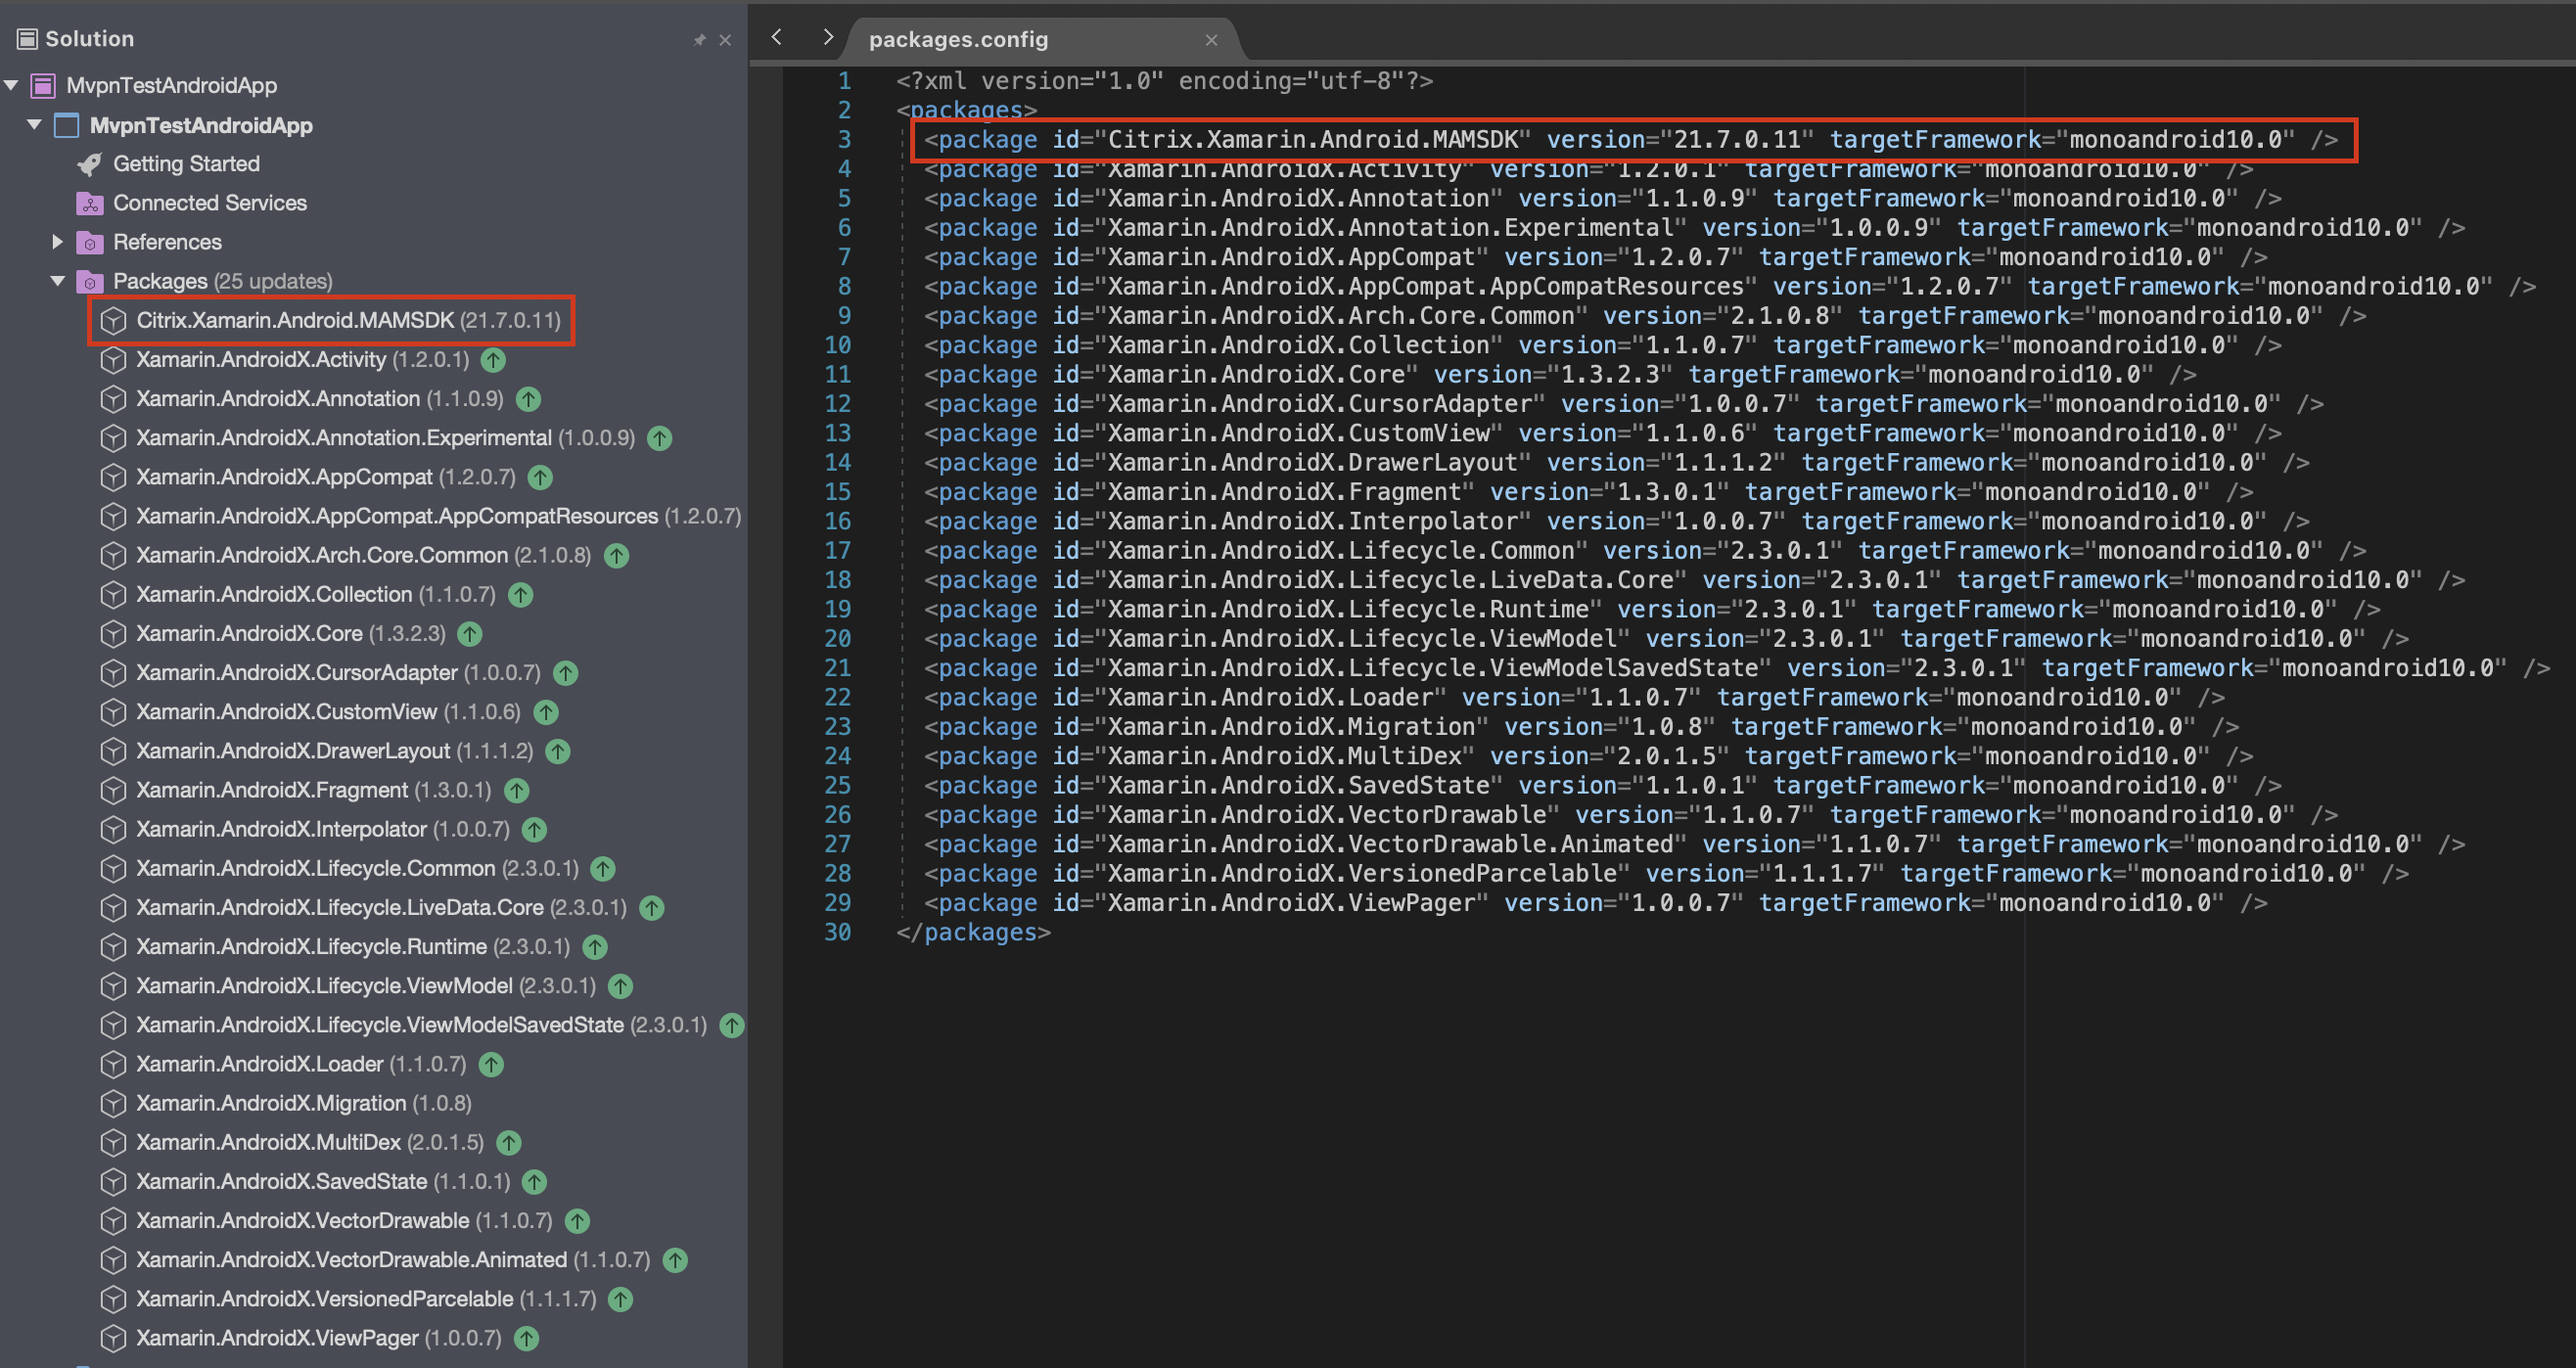Navigate forward with the right arrow
Viewport: 2576px width, 1368px height.
[x=827, y=38]
